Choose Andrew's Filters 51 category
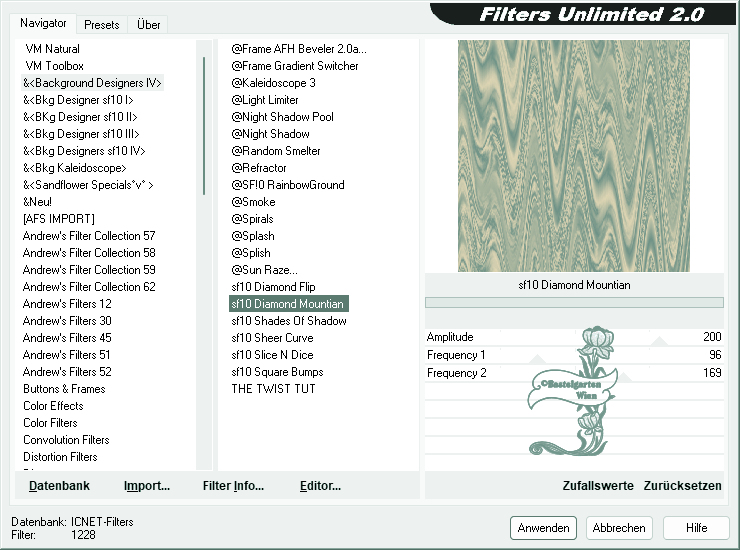Screen dimensions: 740x550 pos(67,355)
